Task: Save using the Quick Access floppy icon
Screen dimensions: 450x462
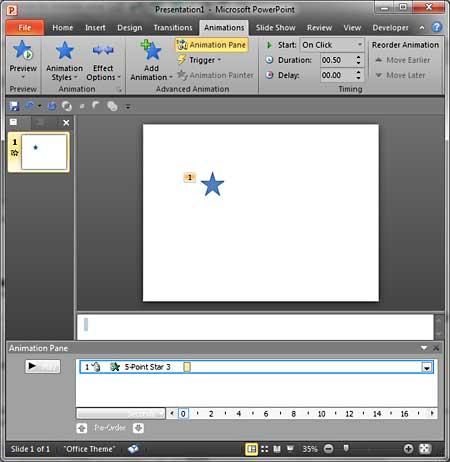Action: coord(14,106)
